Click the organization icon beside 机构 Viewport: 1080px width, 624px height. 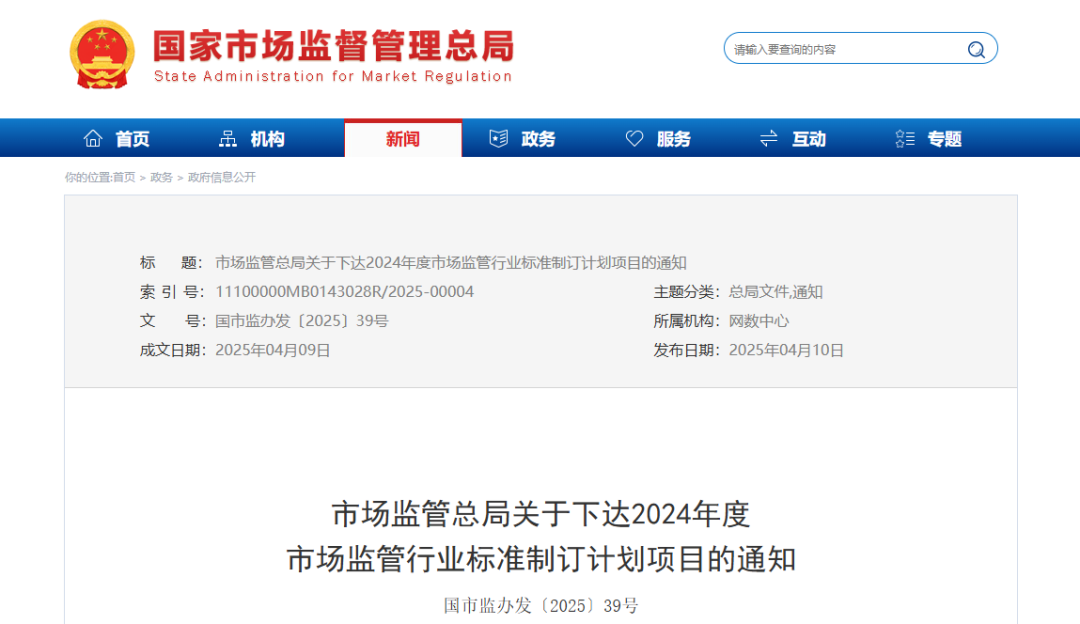pyautogui.click(x=227, y=139)
